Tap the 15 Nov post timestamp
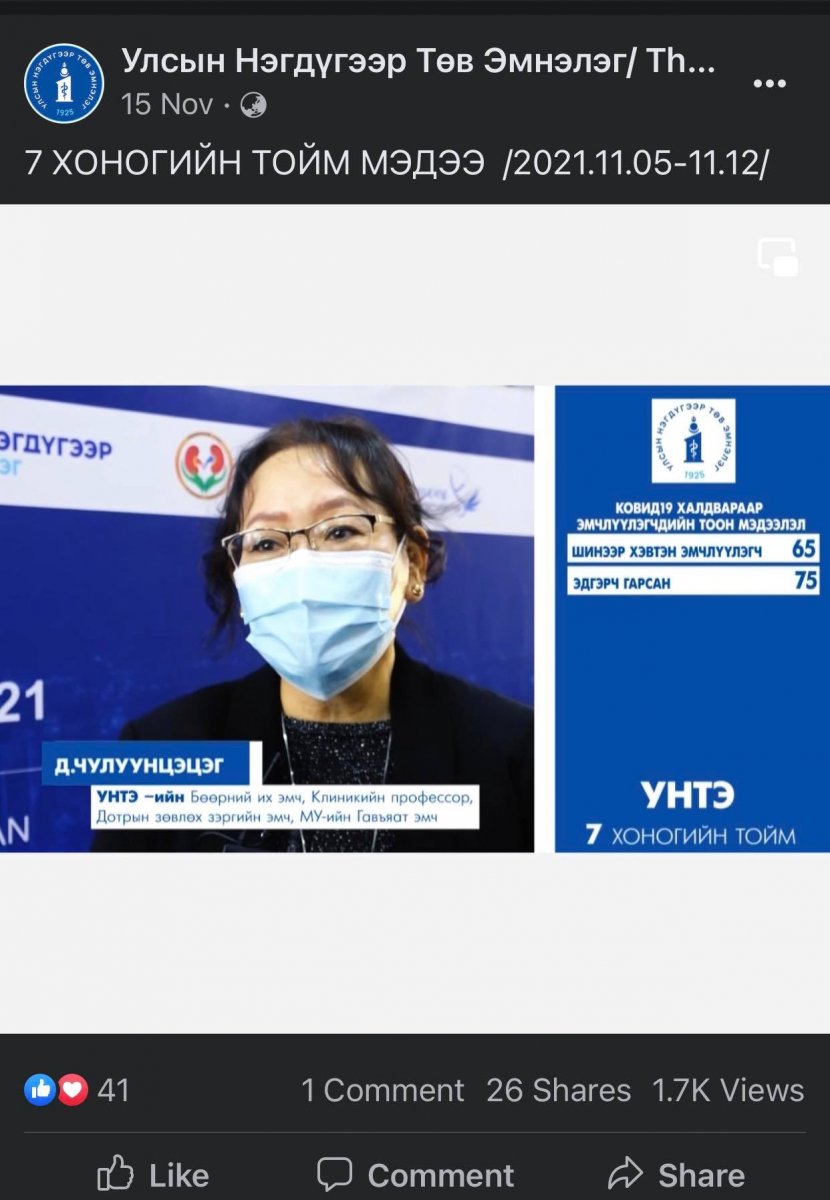The width and height of the screenshot is (830, 1200). pyautogui.click(x=166, y=104)
